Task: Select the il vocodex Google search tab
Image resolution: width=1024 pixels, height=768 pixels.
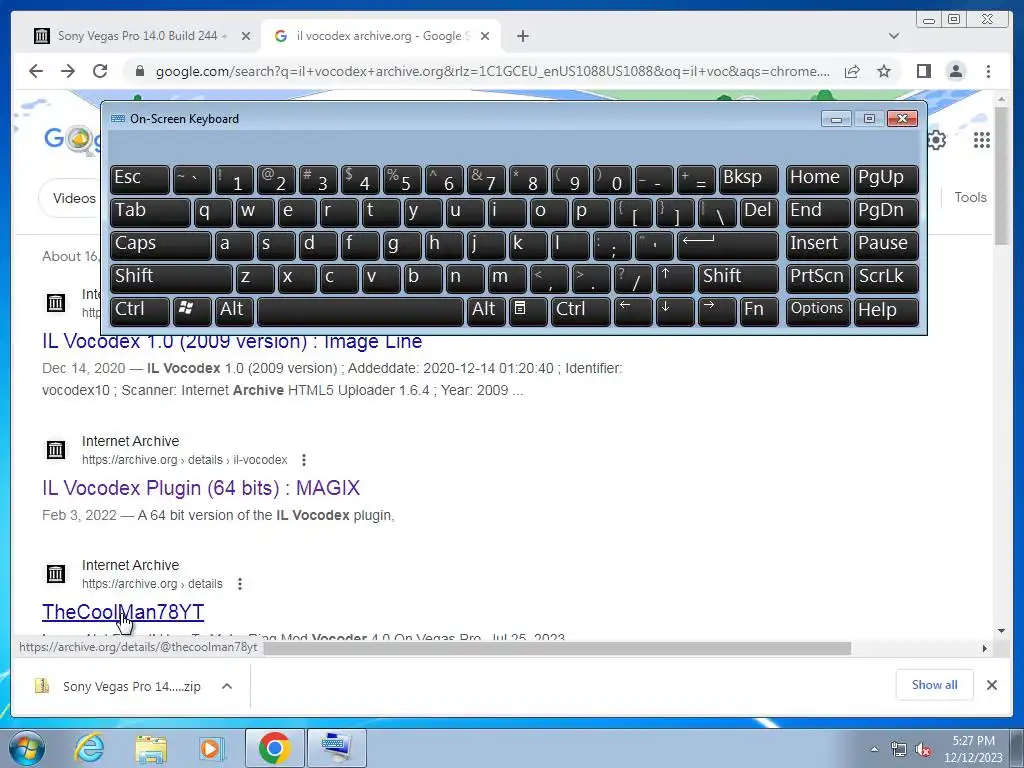Action: click(x=381, y=36)
